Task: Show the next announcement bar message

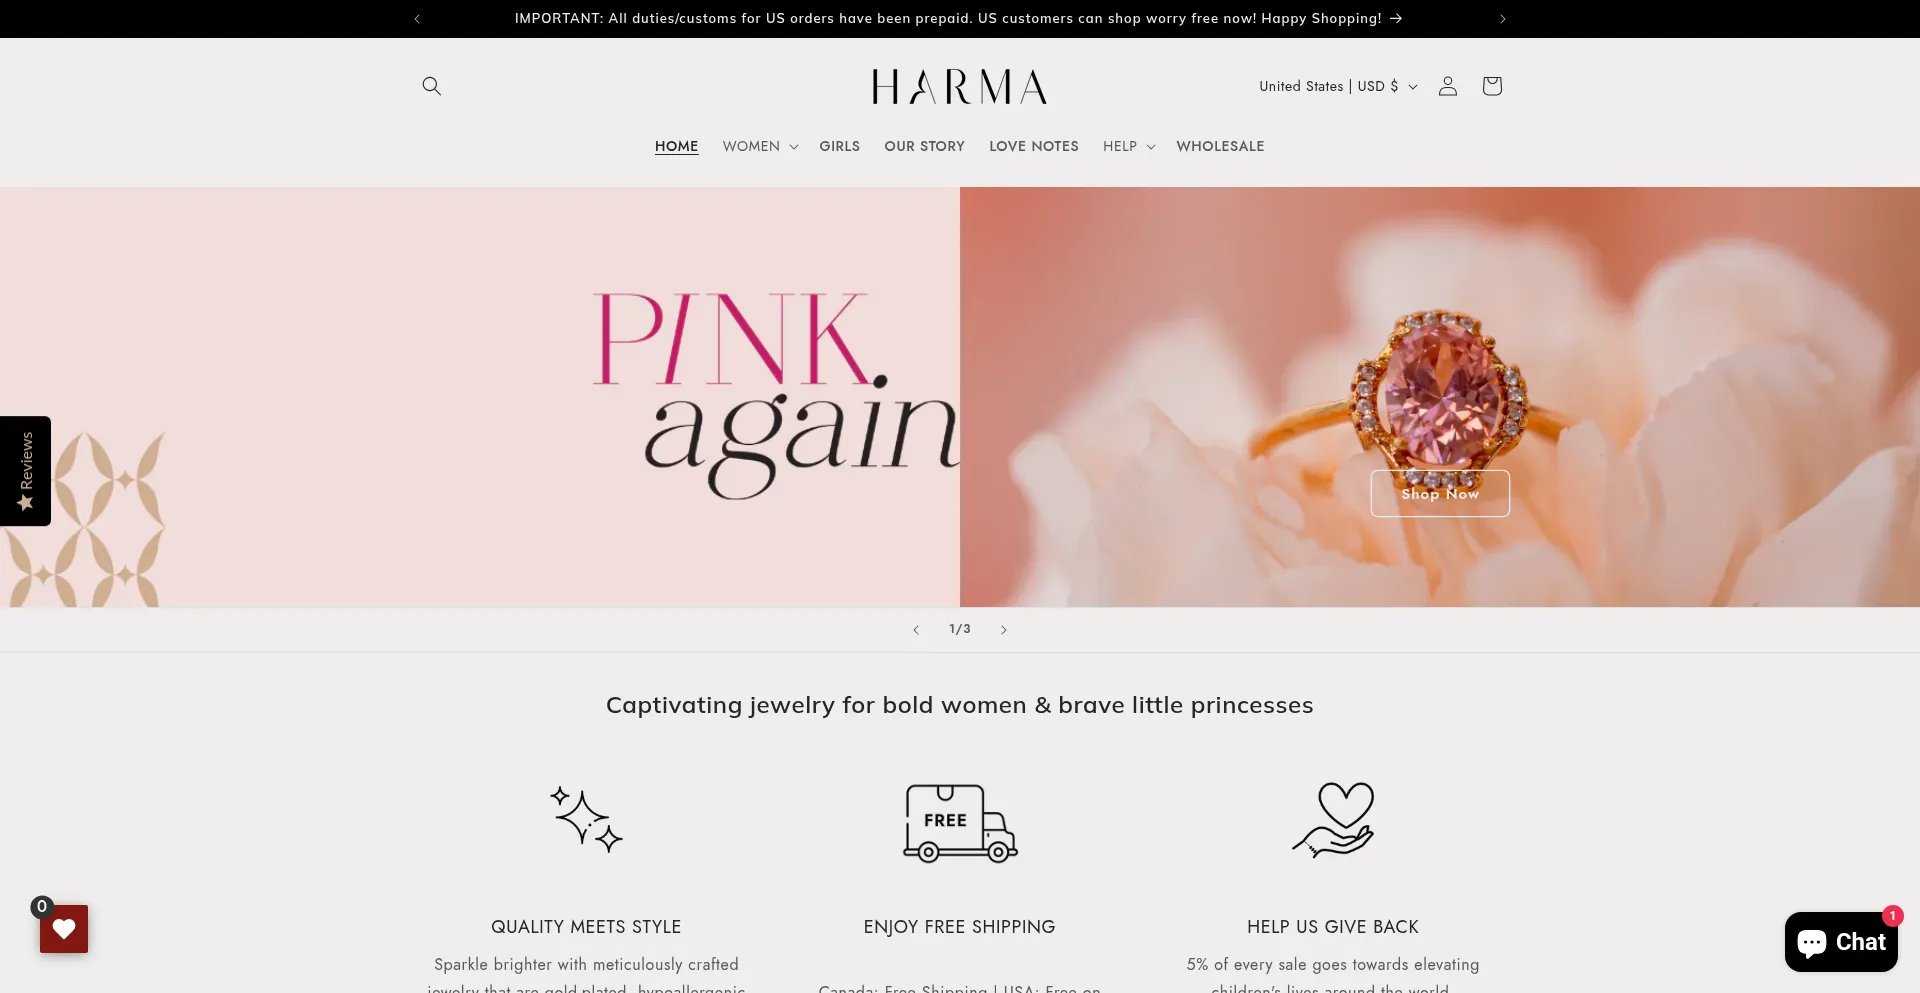Action: [1502, 19]
